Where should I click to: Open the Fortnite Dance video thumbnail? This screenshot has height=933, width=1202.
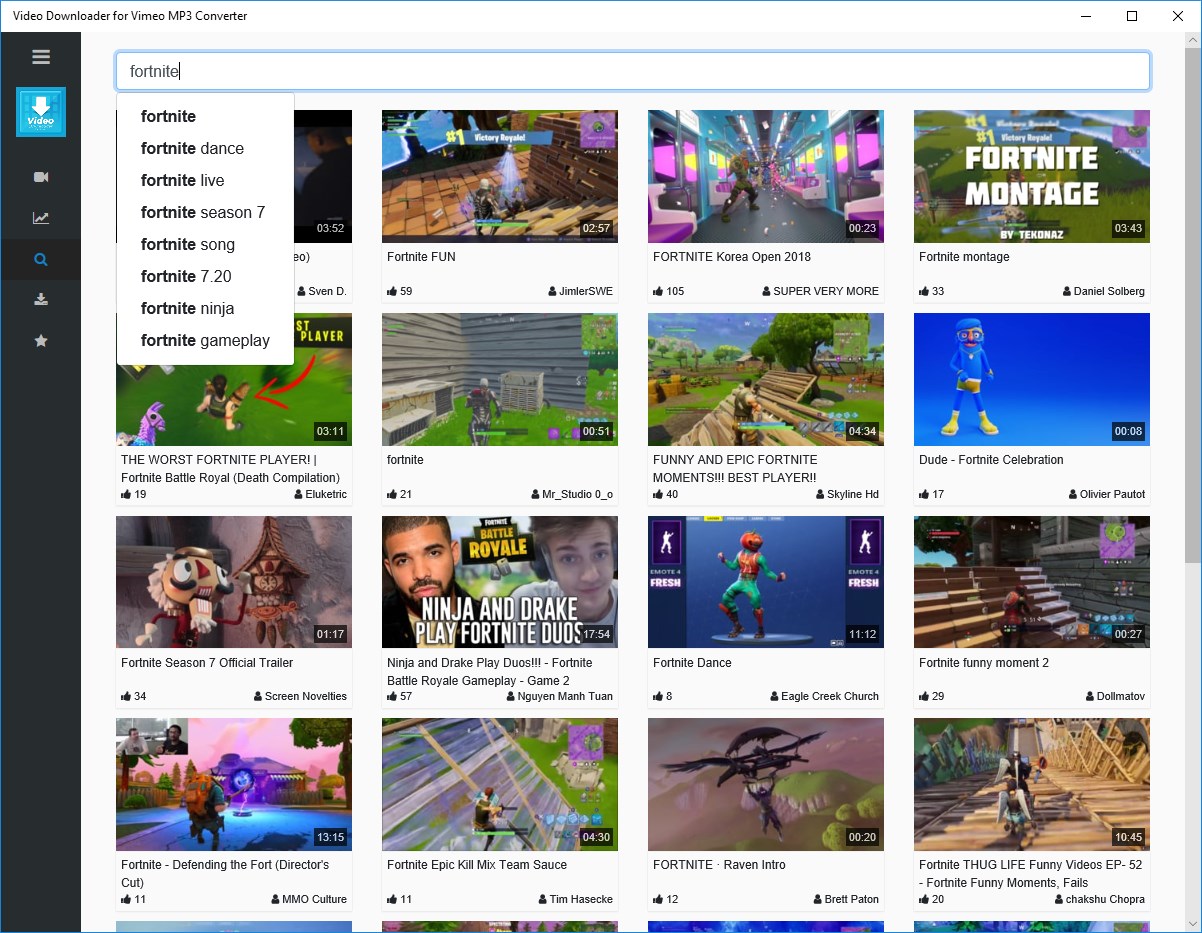766,582
